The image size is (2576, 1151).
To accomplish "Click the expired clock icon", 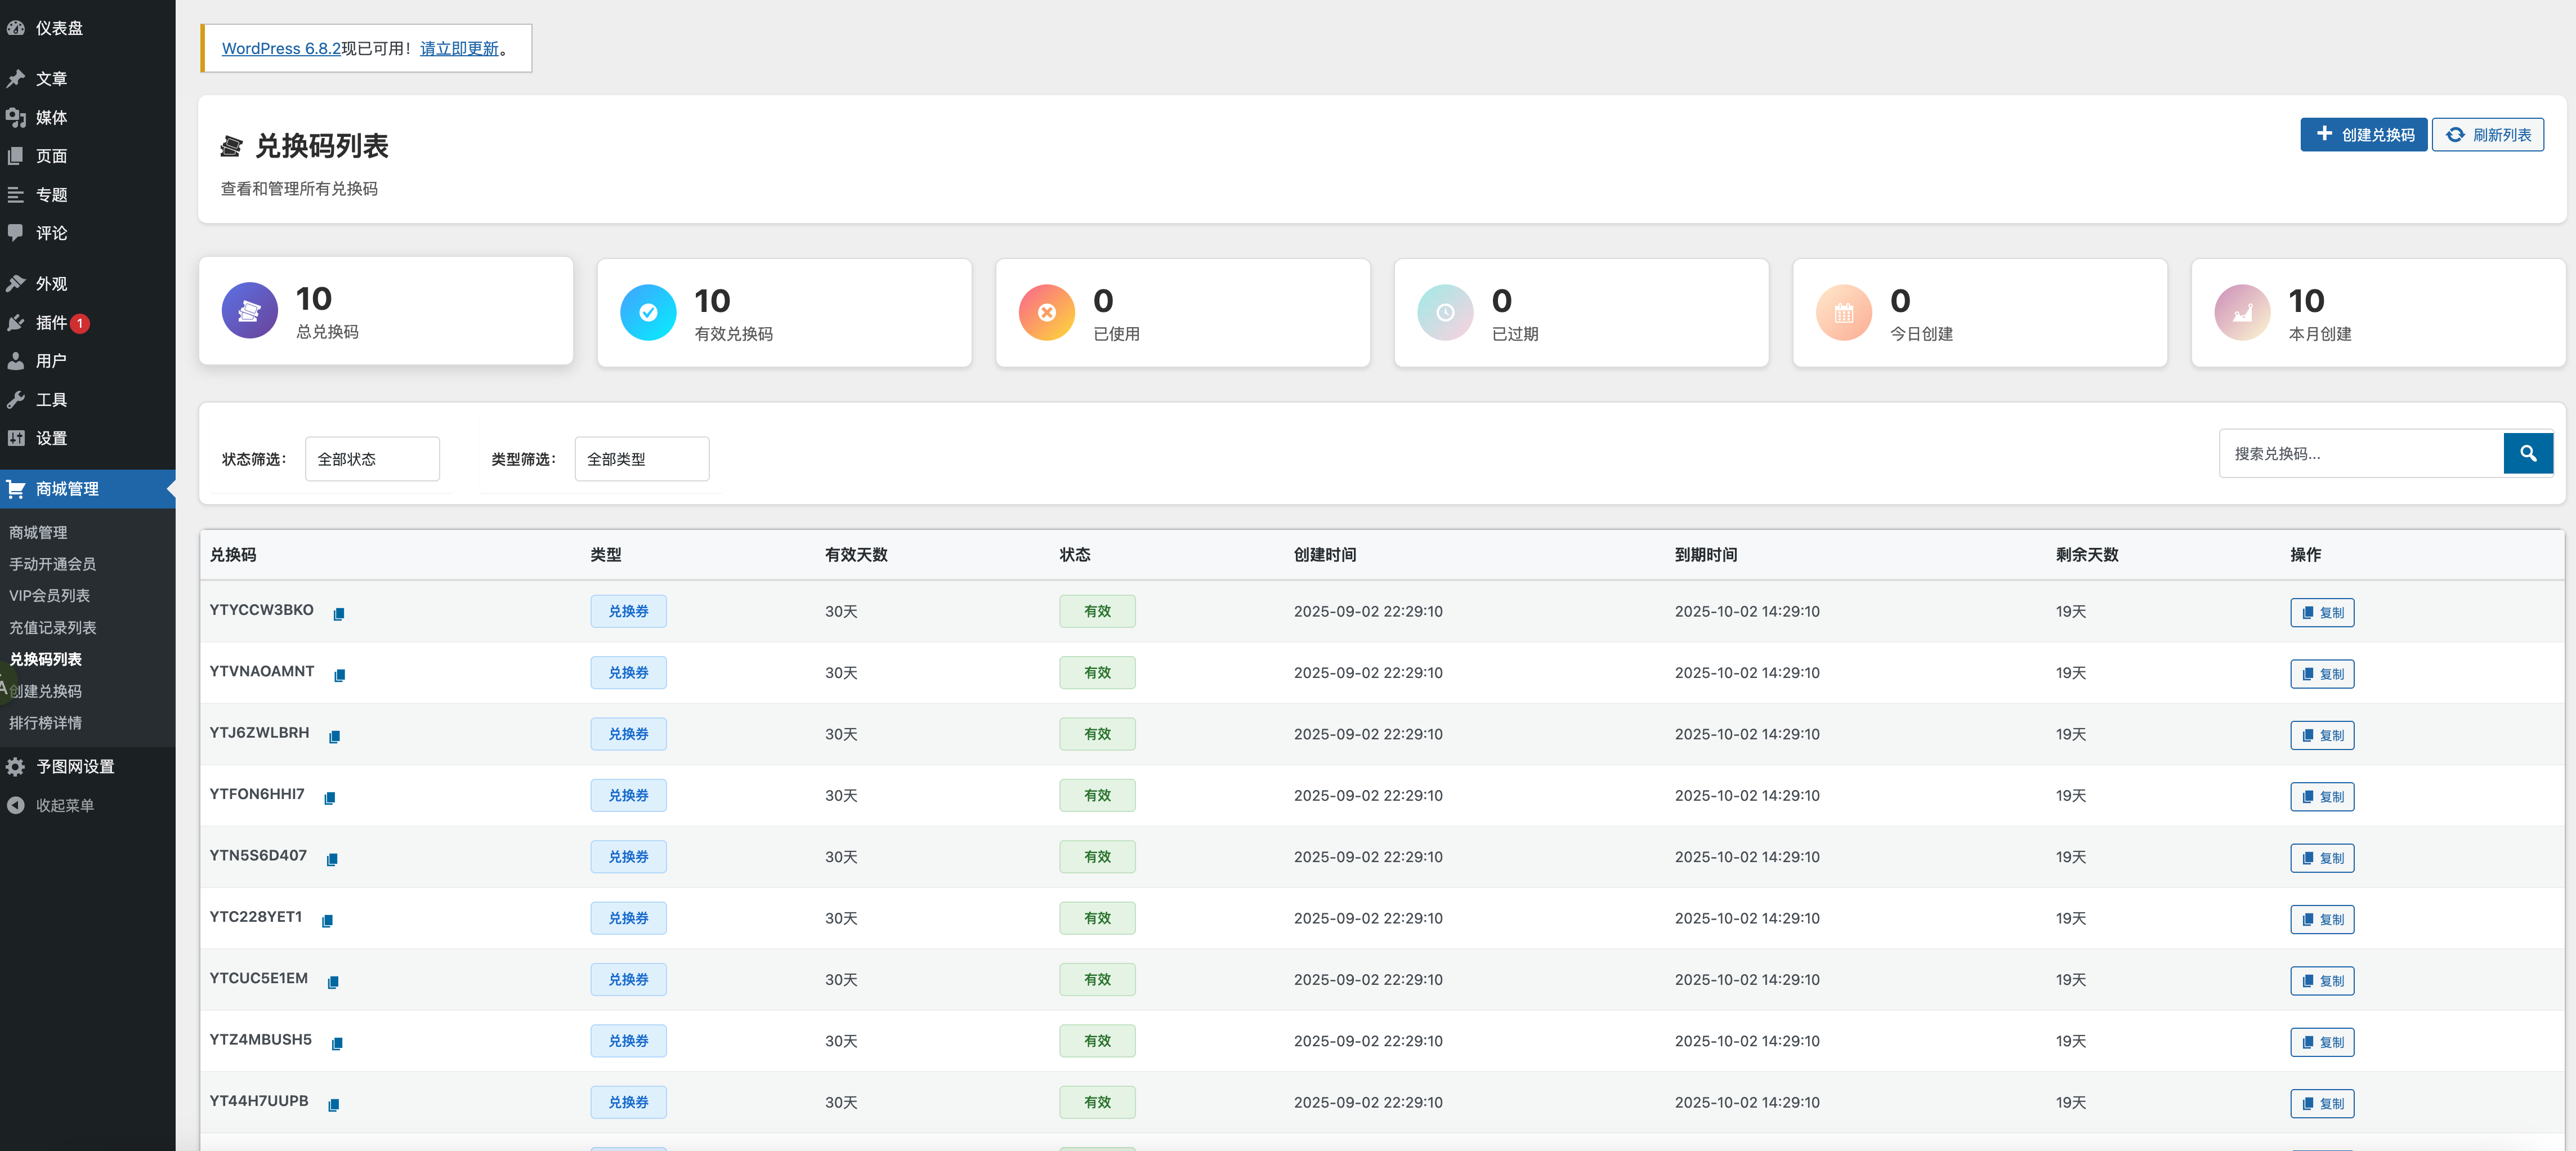I will coord(1445,313).
